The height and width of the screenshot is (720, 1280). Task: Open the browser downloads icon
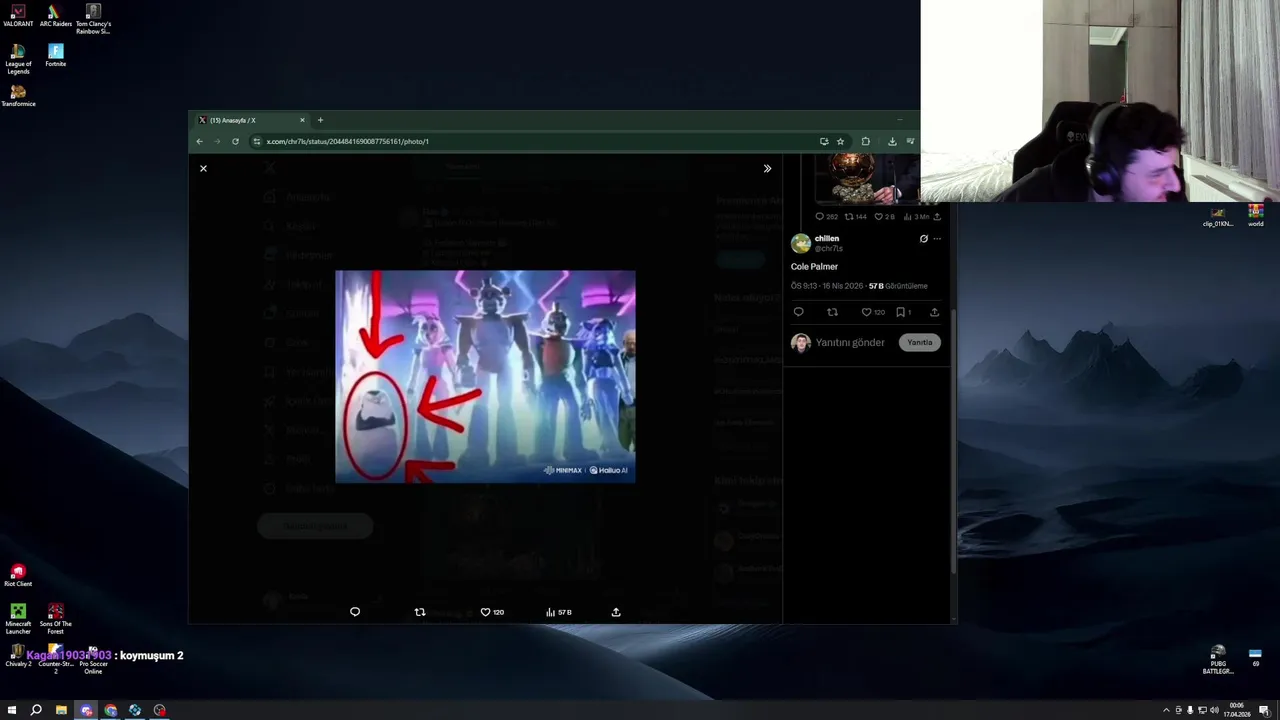(892, 141)
